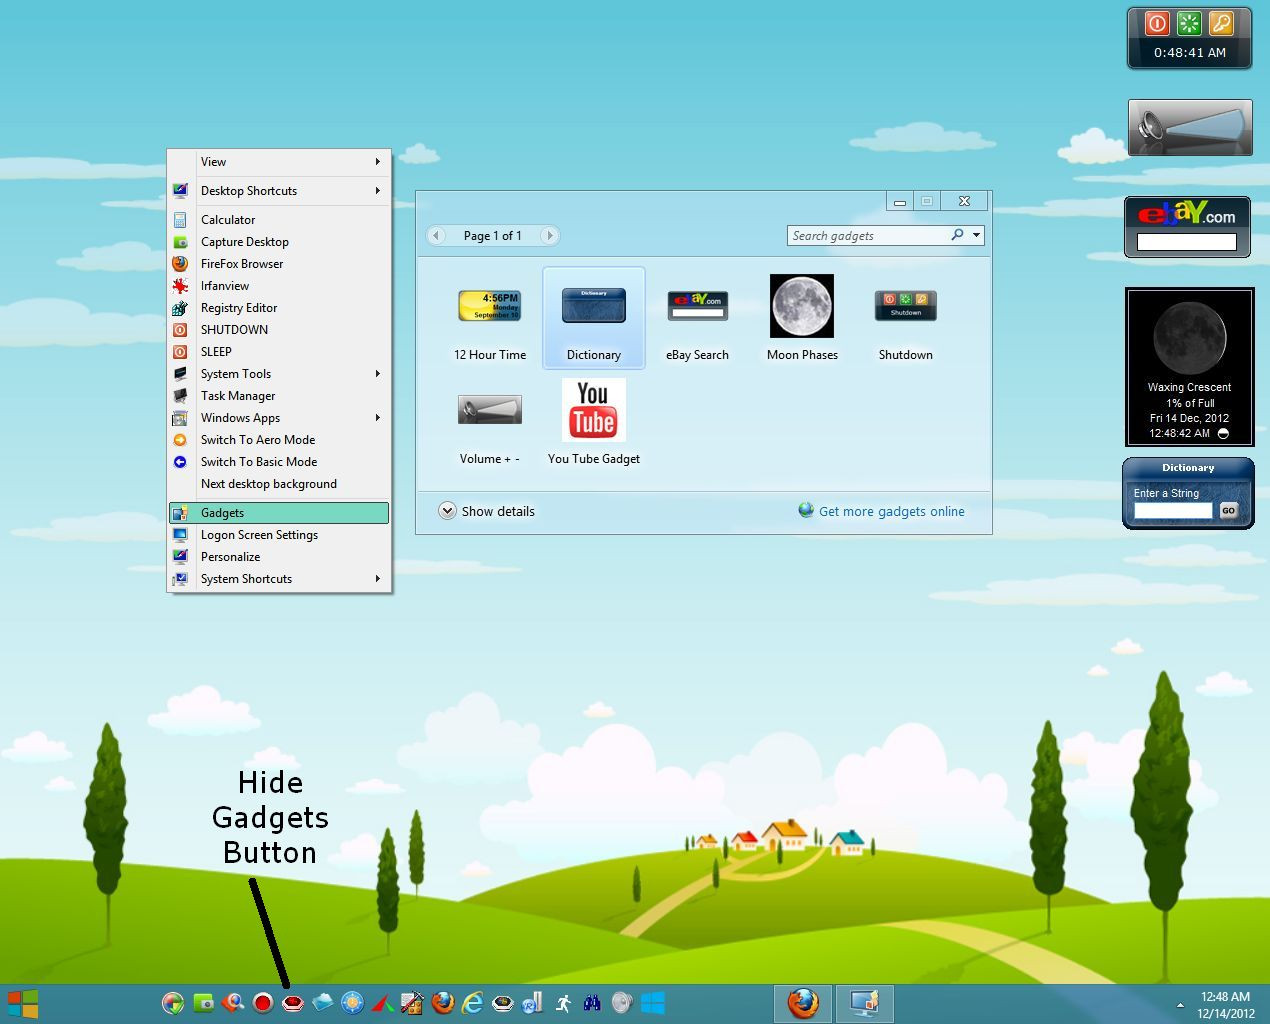Click the orange key lock button in gadget
The image size is (1270, 1024).
coord(1221,23)
